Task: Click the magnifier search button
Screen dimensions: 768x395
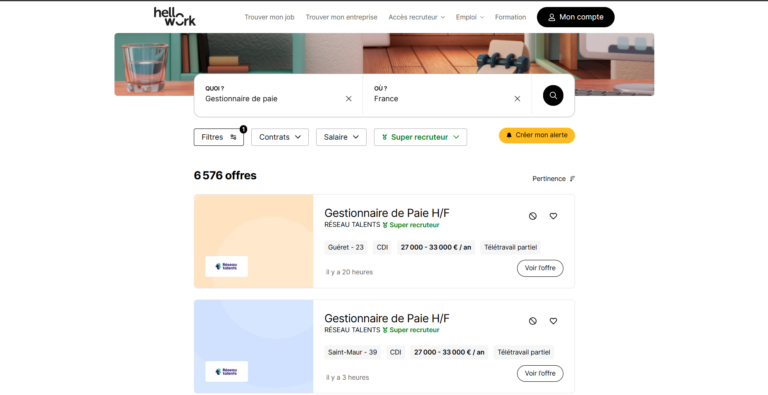Action: (553, 96)
